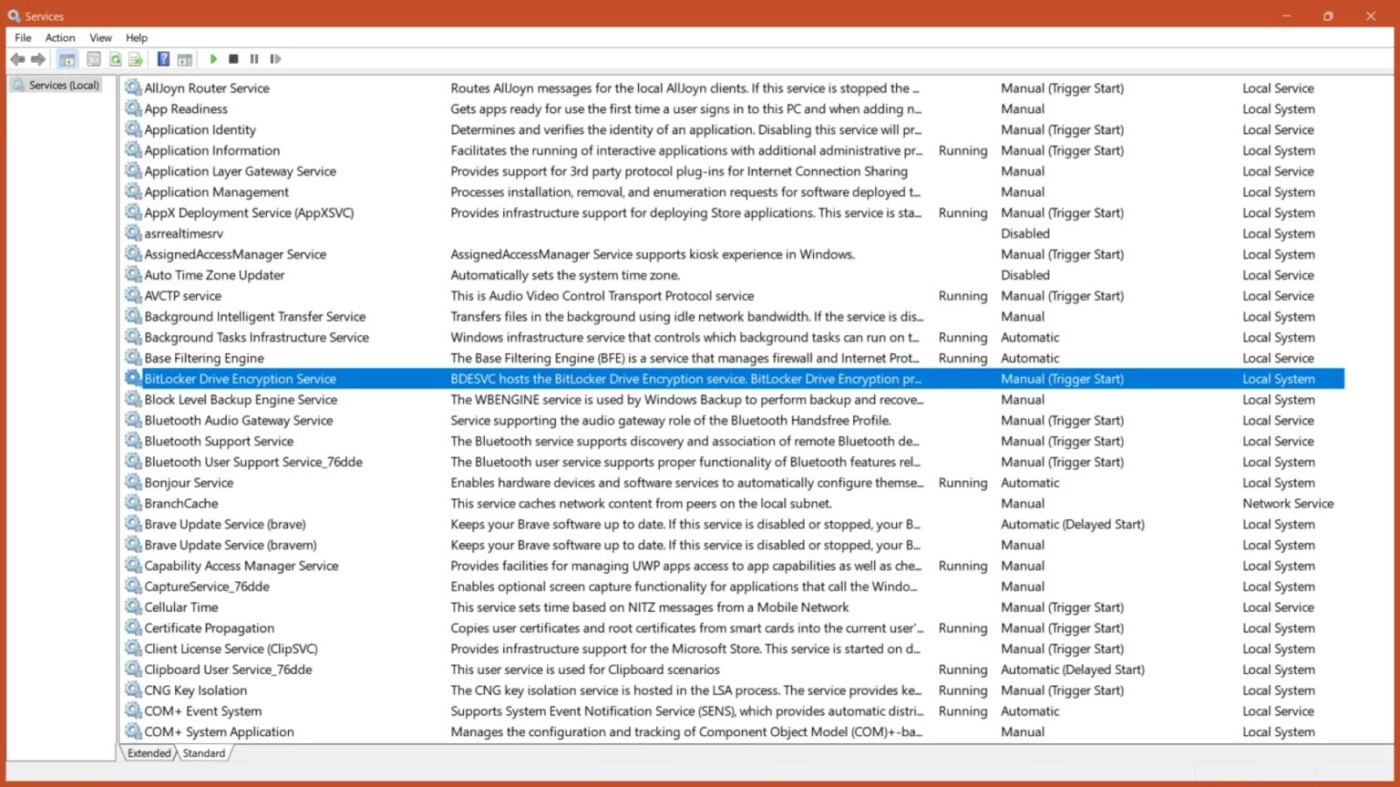Screen dimensions: 1400x787
Task: Click gear icon beside BranchCache
Action: [133, 504]
